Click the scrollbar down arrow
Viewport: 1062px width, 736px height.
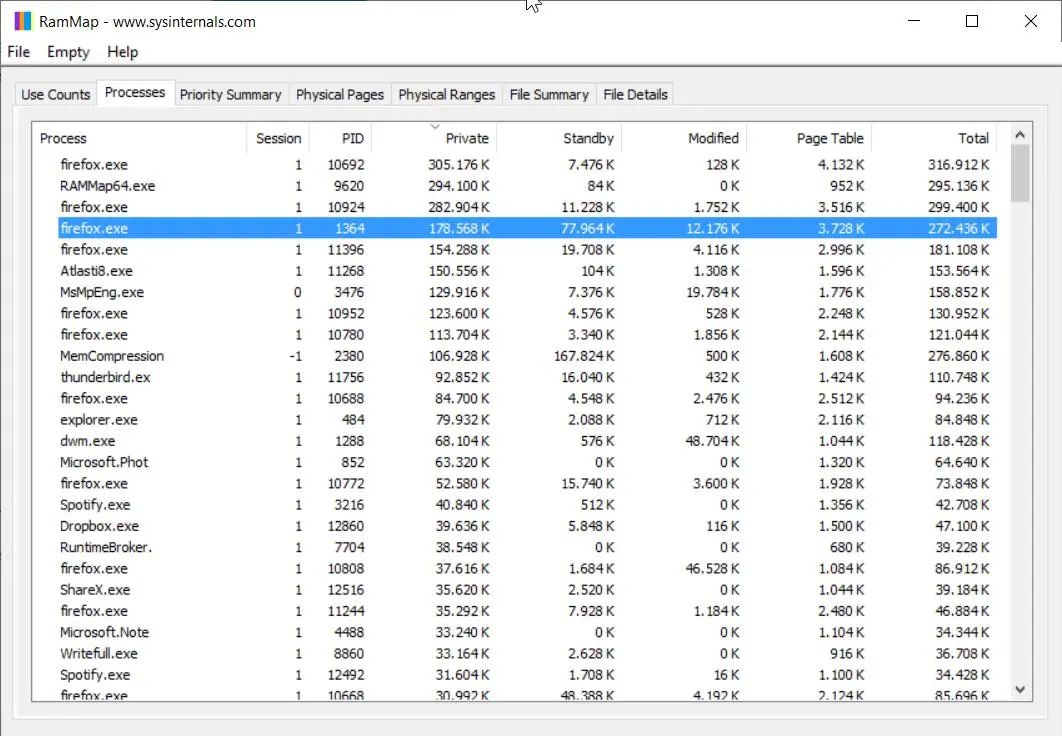[1020, 689]
